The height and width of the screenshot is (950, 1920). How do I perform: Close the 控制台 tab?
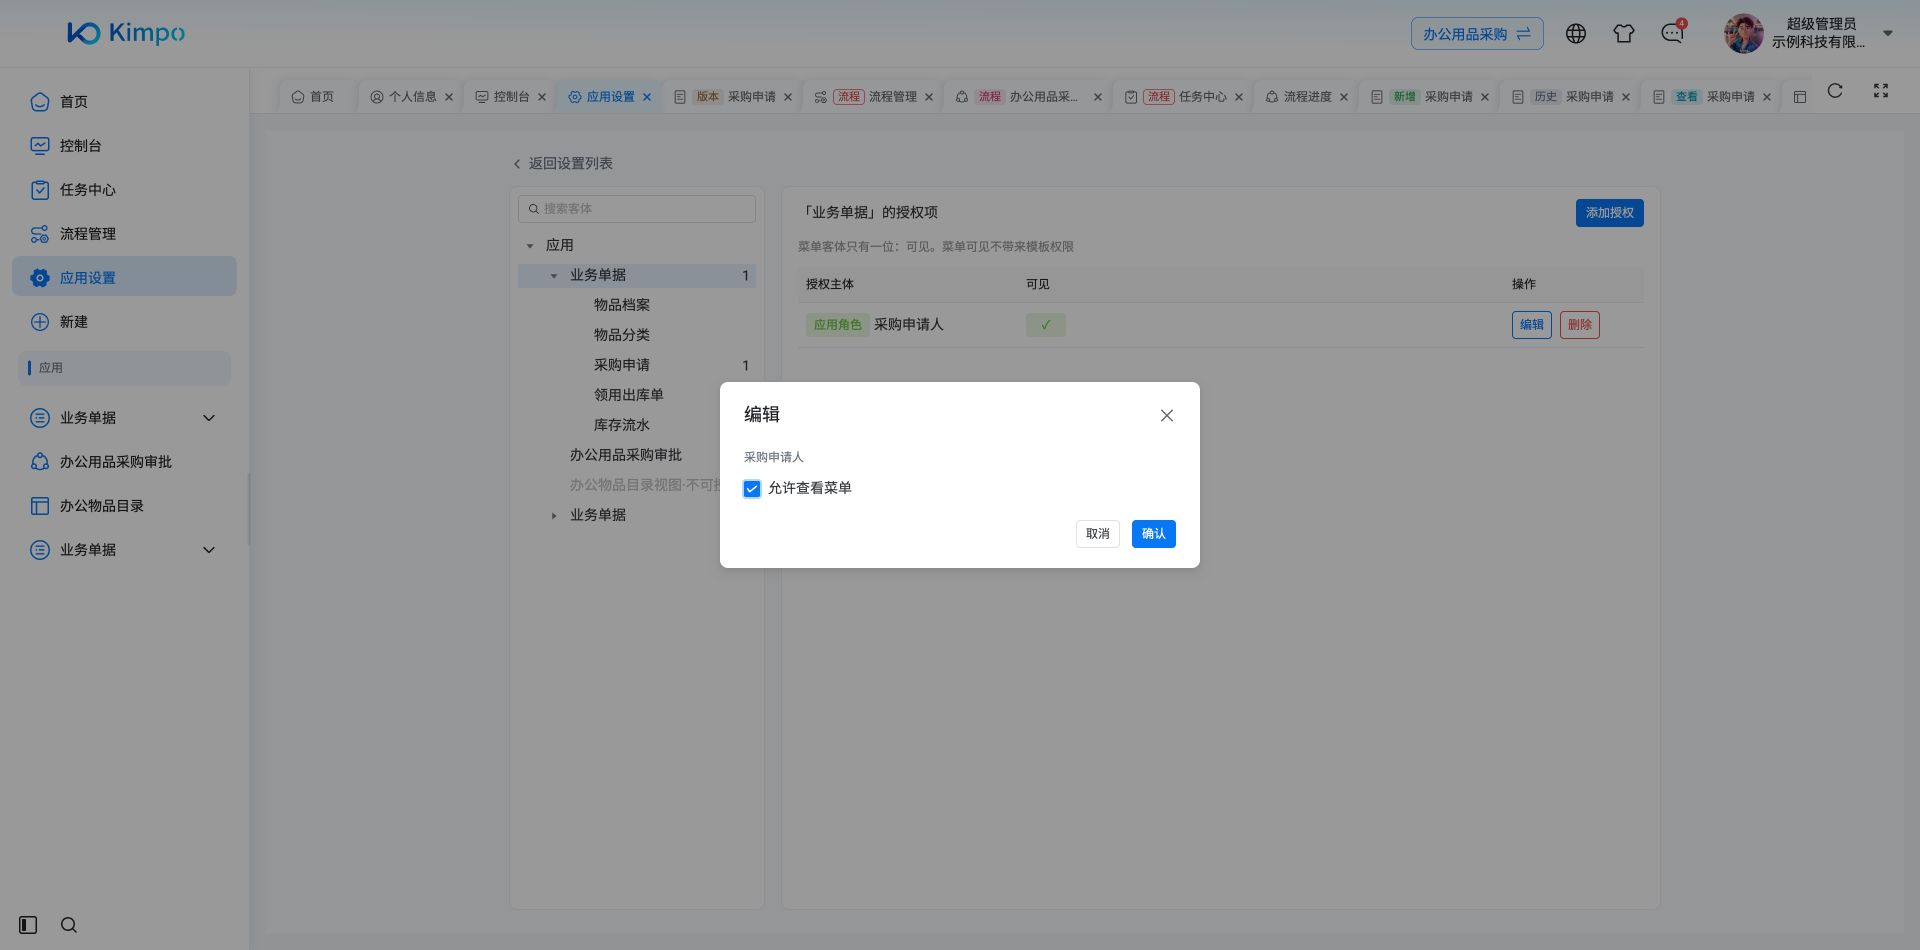[x=542, y=97]
